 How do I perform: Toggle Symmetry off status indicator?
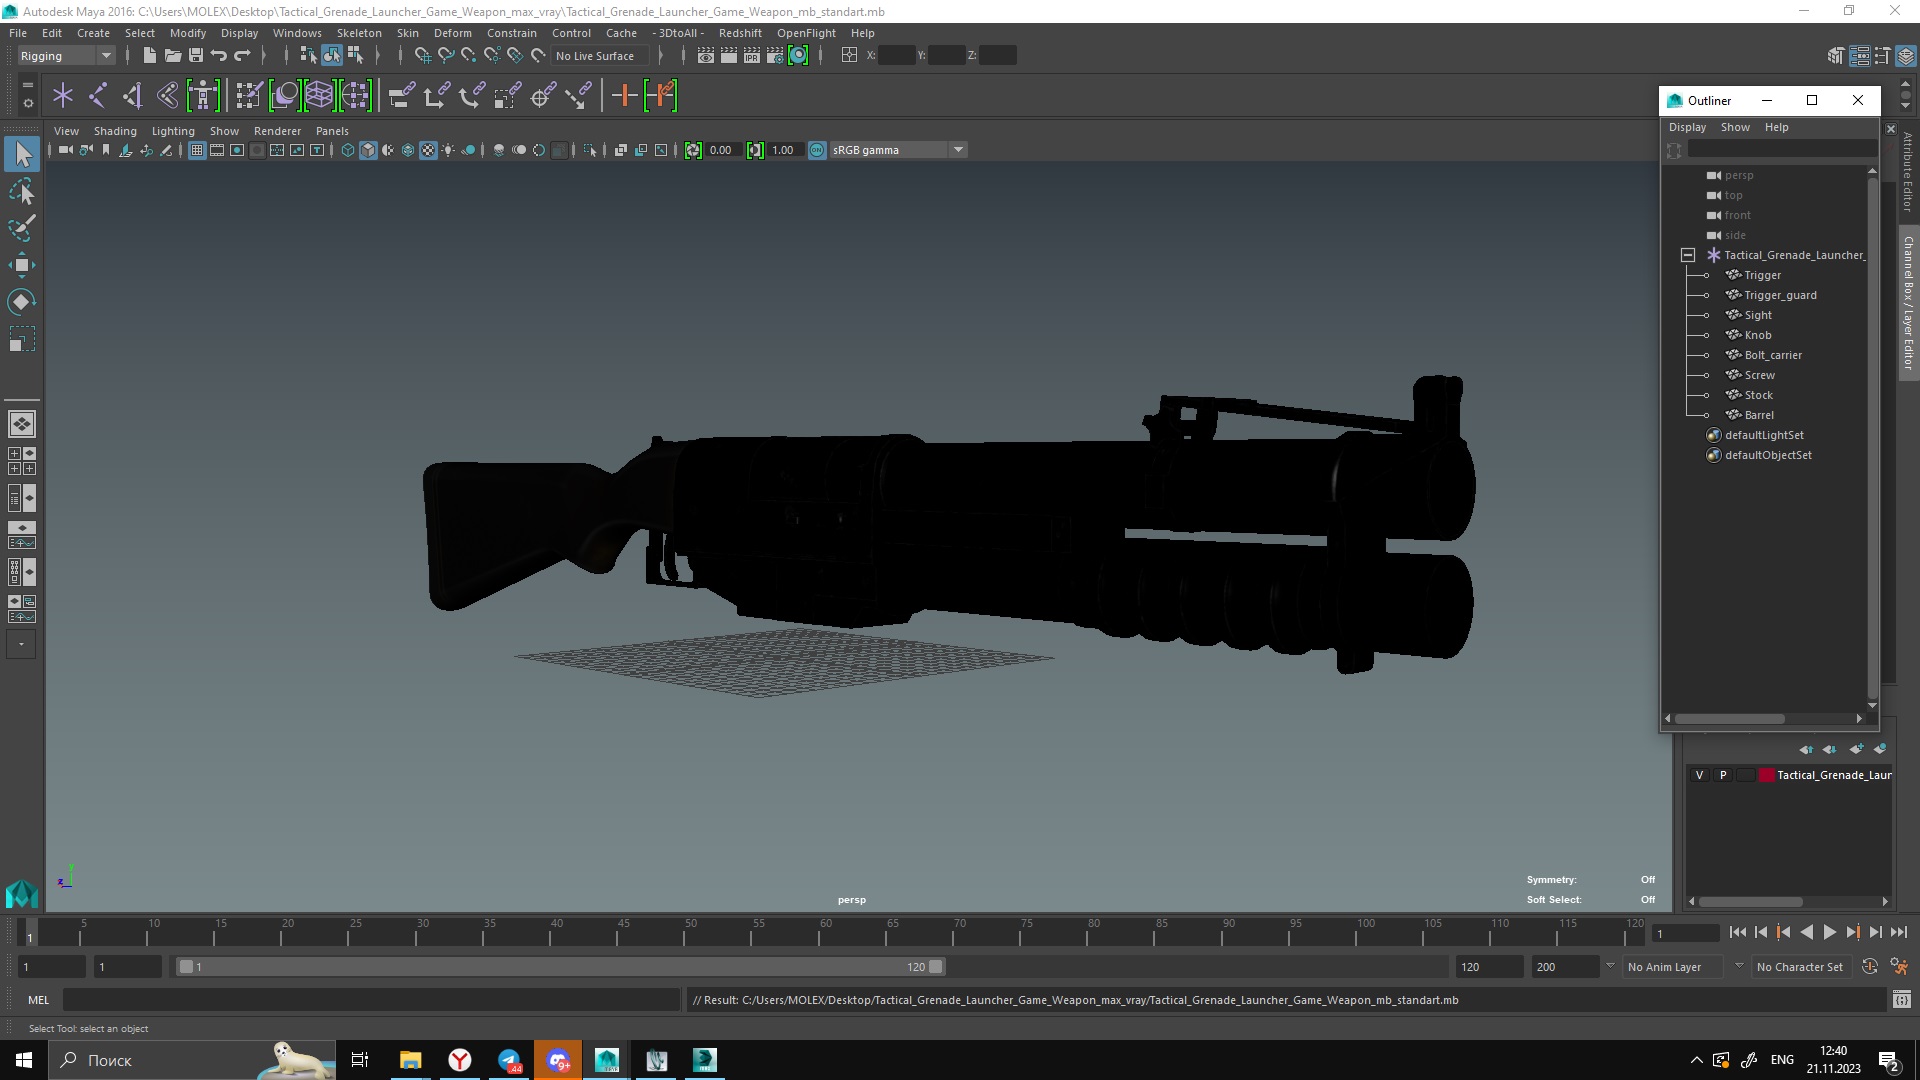[1647, 880]
